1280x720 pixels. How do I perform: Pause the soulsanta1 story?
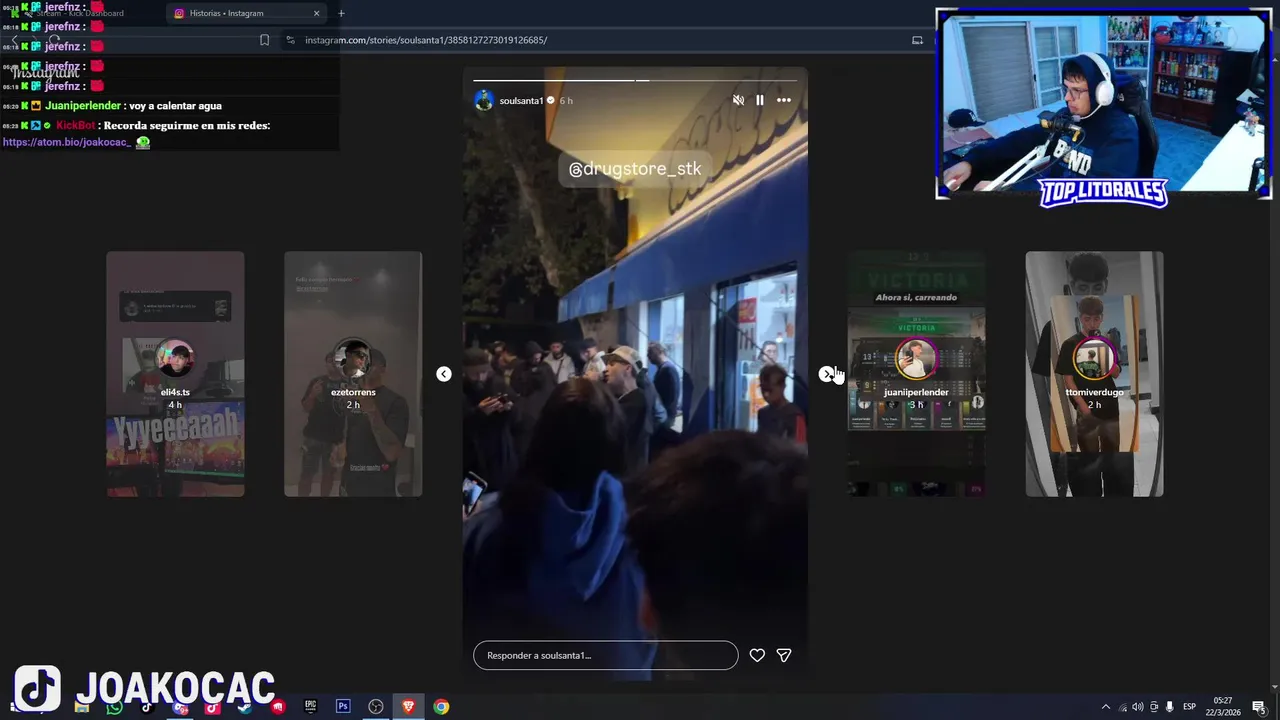(760, 100)
